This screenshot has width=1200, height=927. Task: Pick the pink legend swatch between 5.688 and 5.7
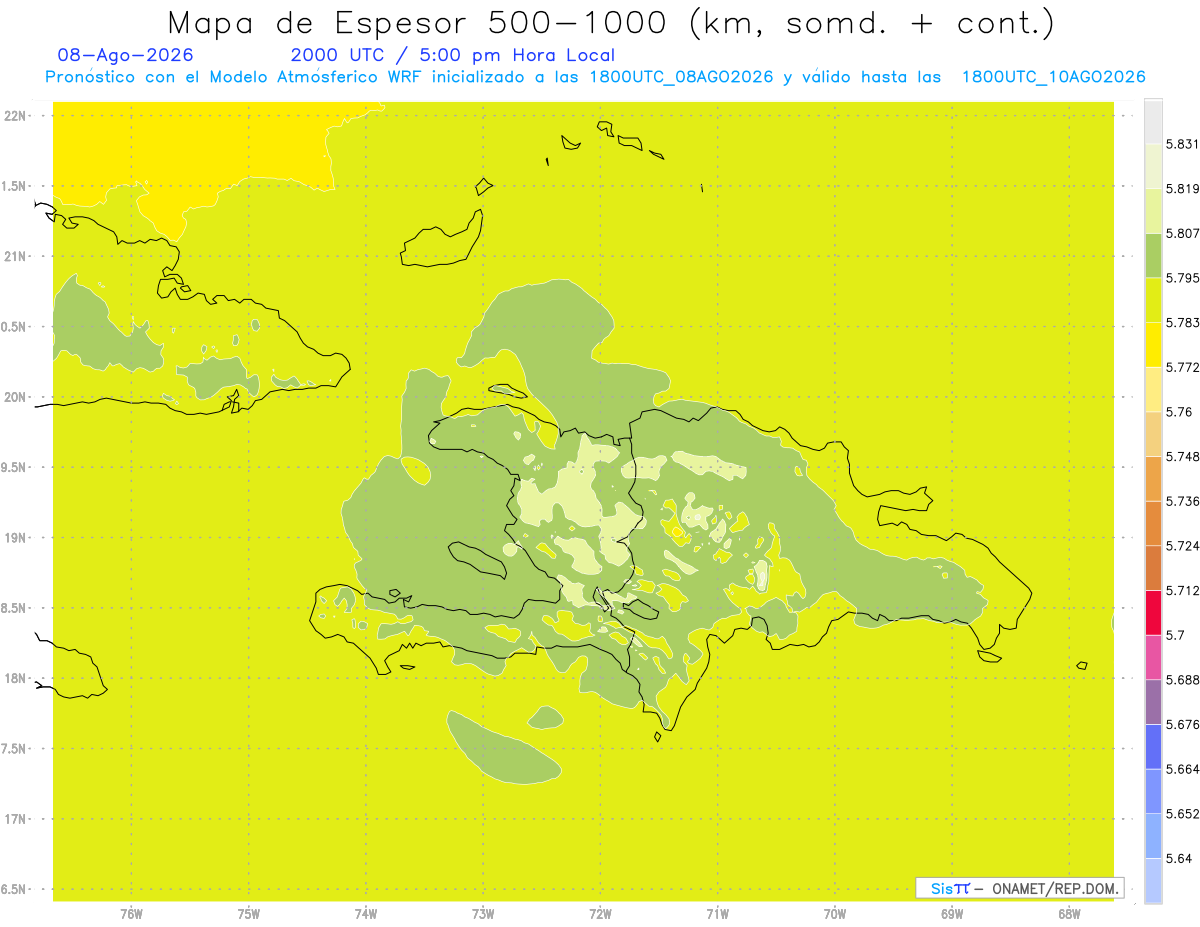click(x=1153, y=657)
